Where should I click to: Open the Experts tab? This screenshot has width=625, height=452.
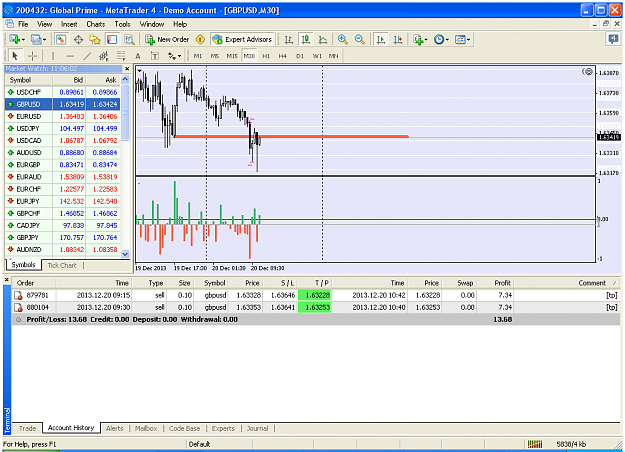pyautogui.click(x=223, y=428)
